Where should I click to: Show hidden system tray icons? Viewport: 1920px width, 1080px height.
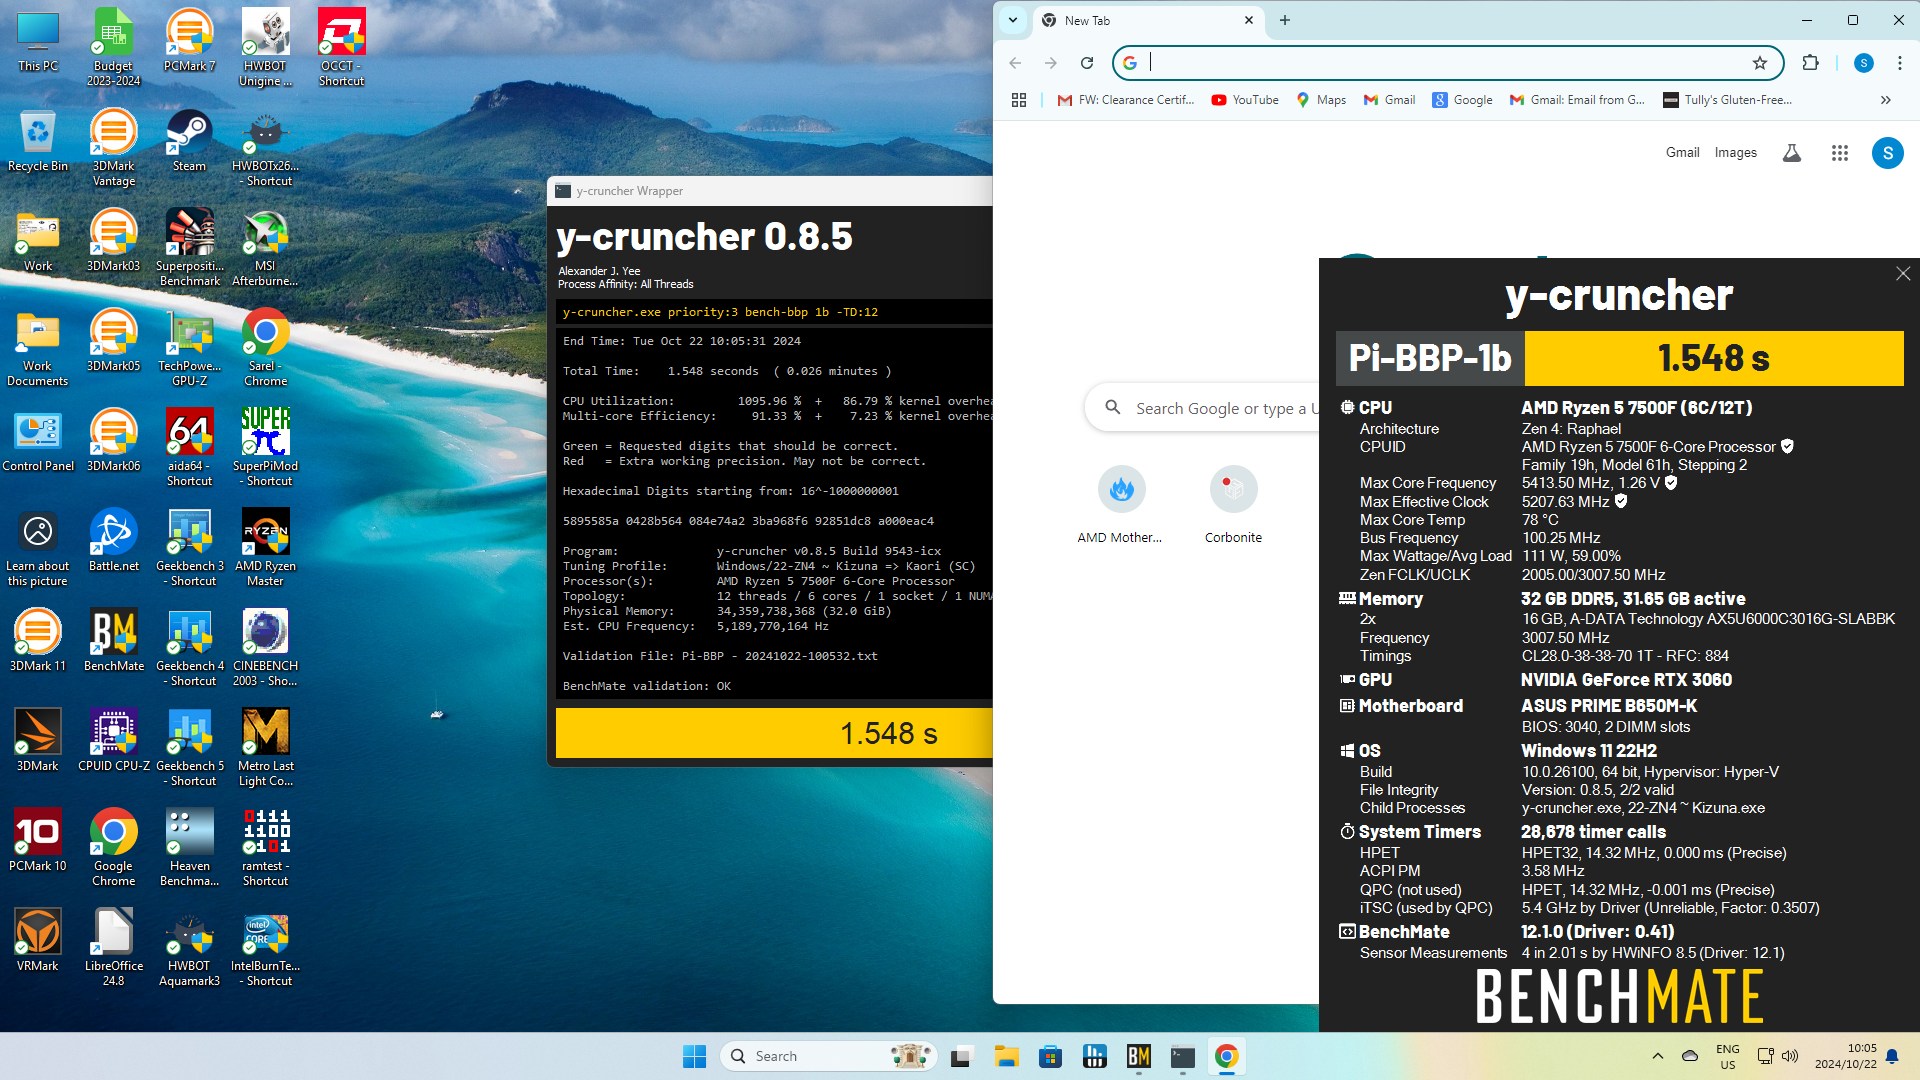pos(1658,1056)
